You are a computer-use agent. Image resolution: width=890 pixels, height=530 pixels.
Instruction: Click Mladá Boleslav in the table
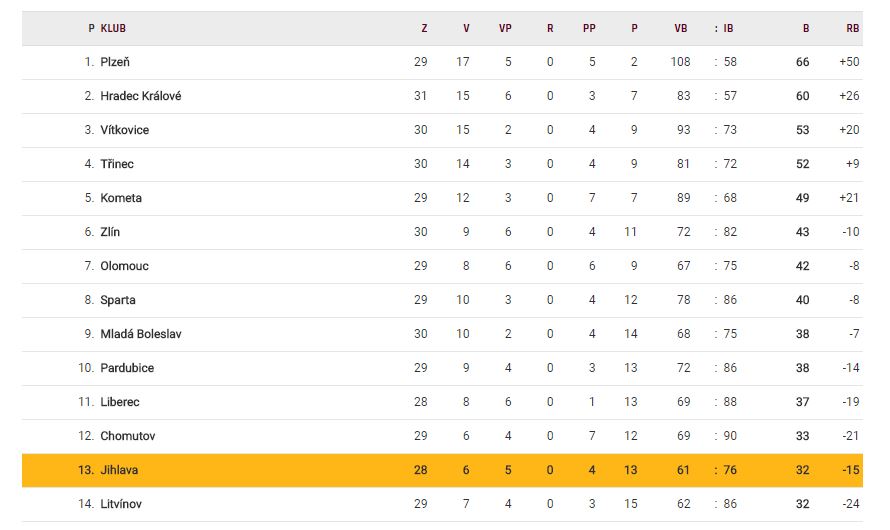(141, 334)
